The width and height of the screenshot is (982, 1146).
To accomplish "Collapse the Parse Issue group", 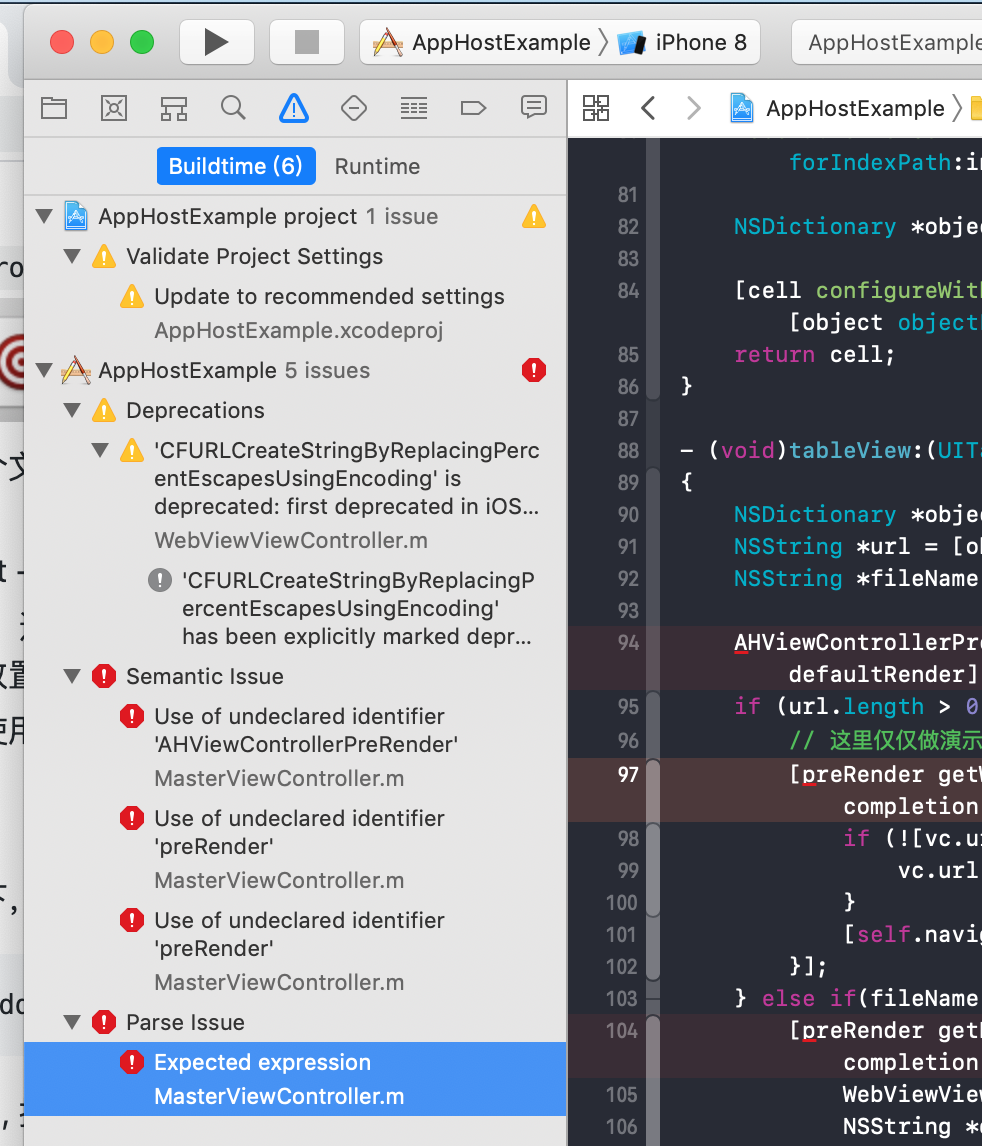I will [72, 1022].
